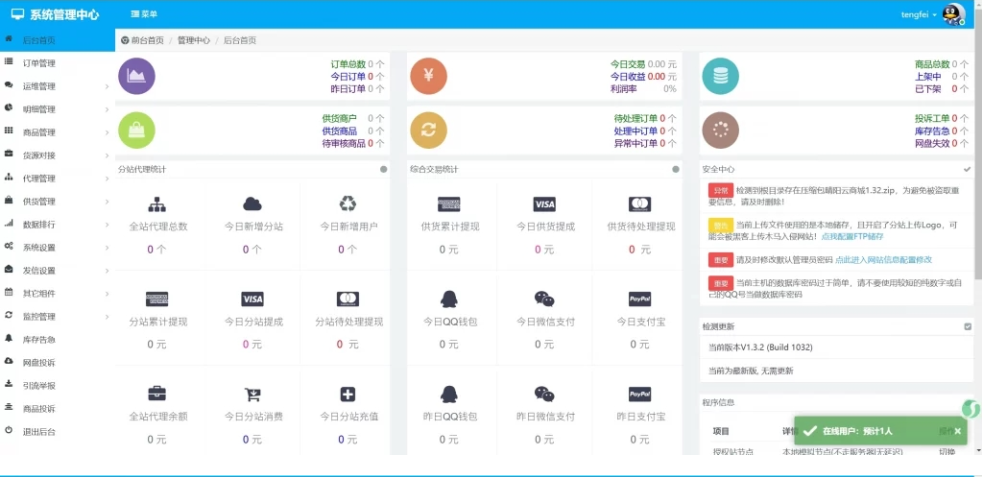
Task: Go to 管理中心 in the breadcrumb
Action: 194,41
